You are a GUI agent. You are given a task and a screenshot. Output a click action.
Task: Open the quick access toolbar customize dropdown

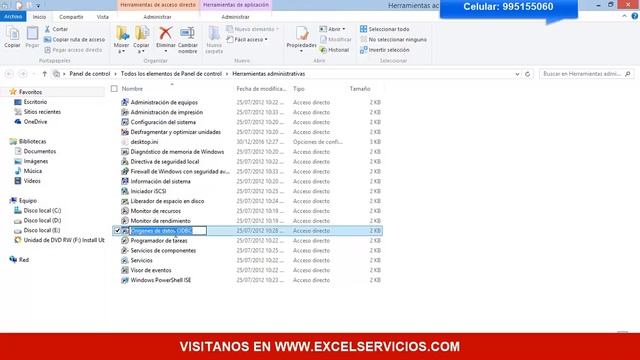point(38,6)
